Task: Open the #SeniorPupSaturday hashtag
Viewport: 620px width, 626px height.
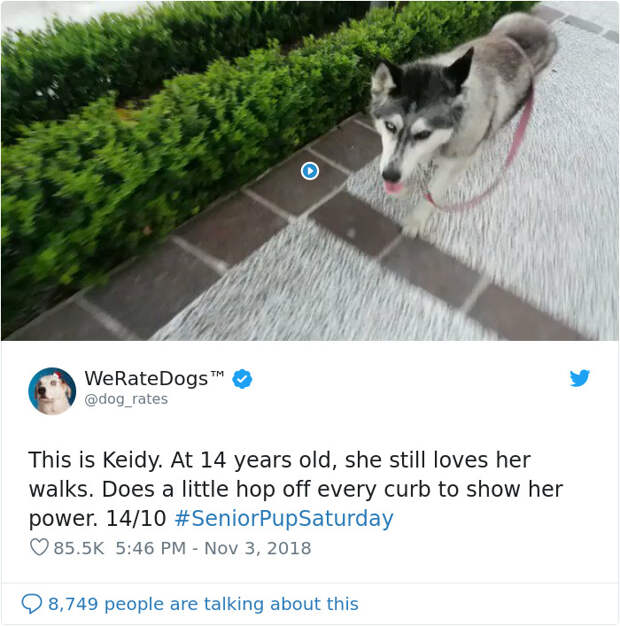Action: (x=284, y=518)
